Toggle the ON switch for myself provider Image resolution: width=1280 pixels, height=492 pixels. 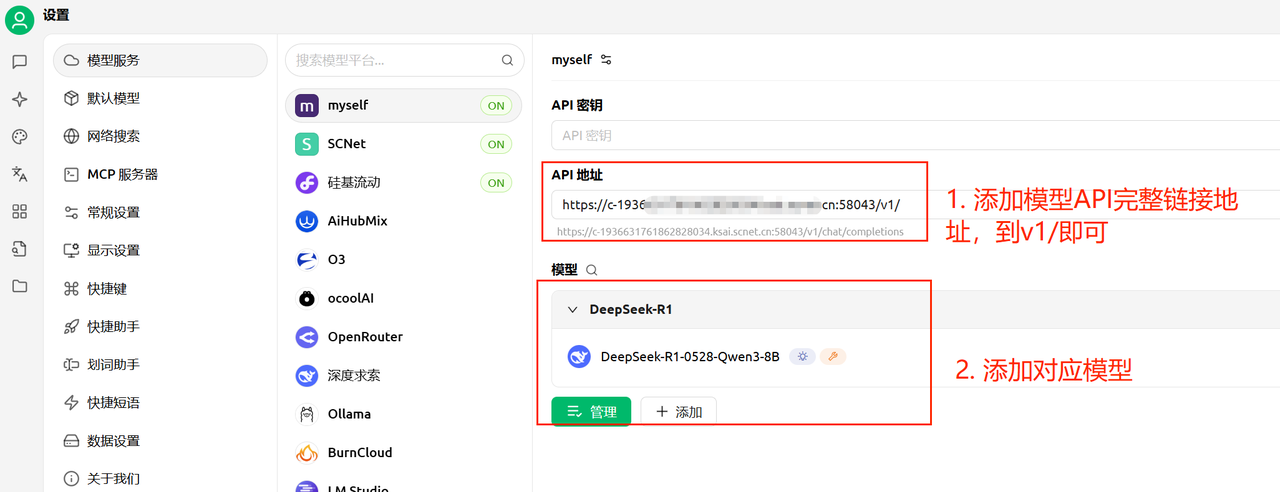(x=496, y=106)
